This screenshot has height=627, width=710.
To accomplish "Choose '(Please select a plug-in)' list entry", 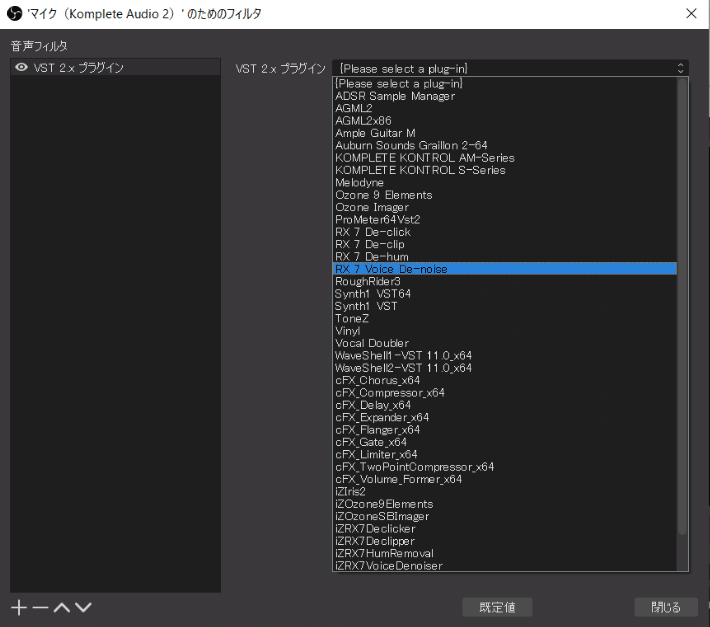I will click(x=505, y=84).
